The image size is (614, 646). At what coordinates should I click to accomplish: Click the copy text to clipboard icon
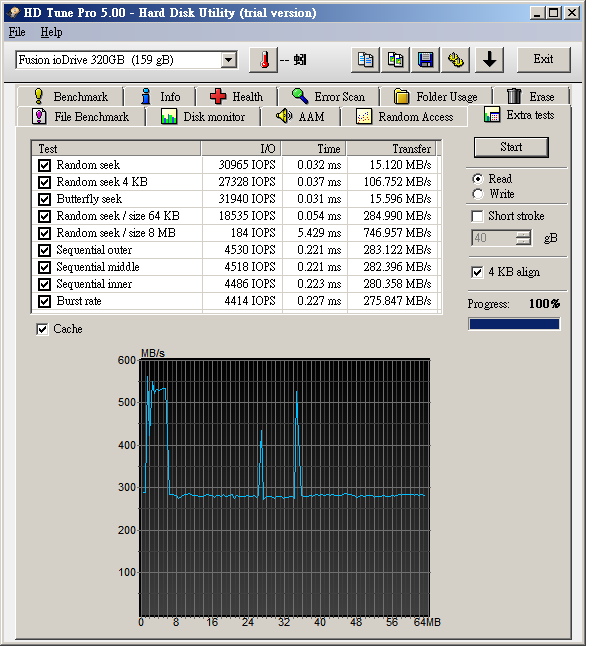[365, 60]
